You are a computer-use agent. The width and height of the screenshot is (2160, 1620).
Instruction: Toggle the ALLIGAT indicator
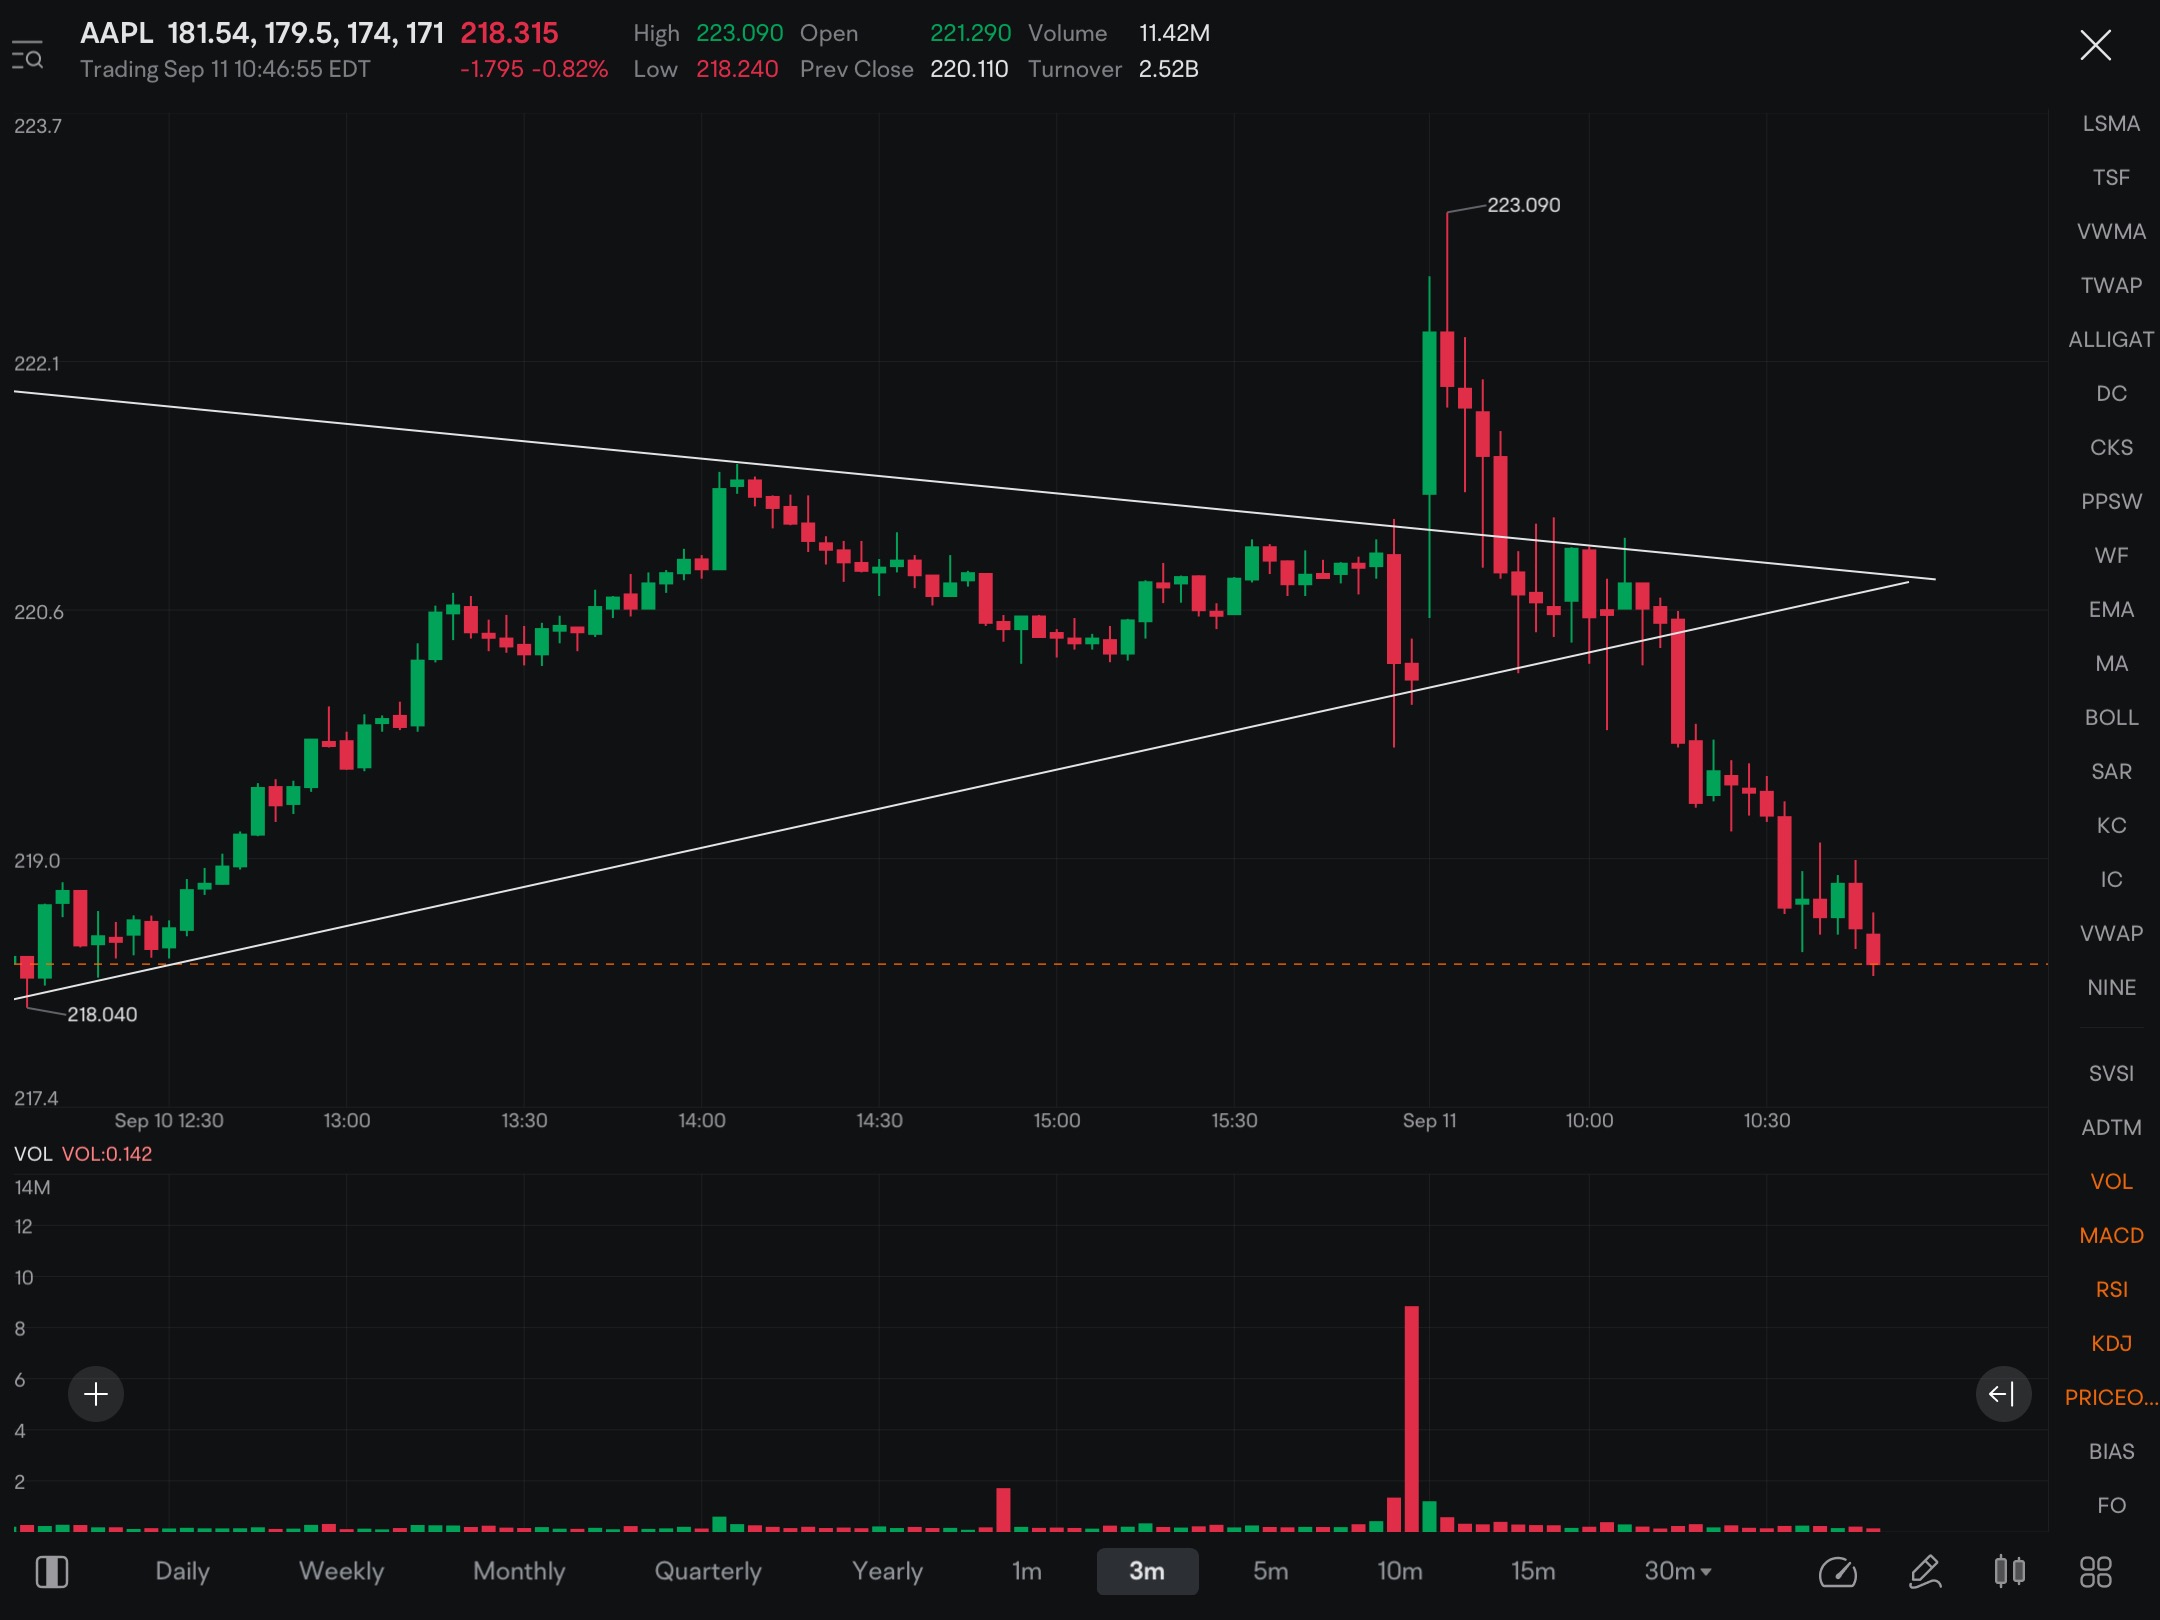pos(2111,339)
